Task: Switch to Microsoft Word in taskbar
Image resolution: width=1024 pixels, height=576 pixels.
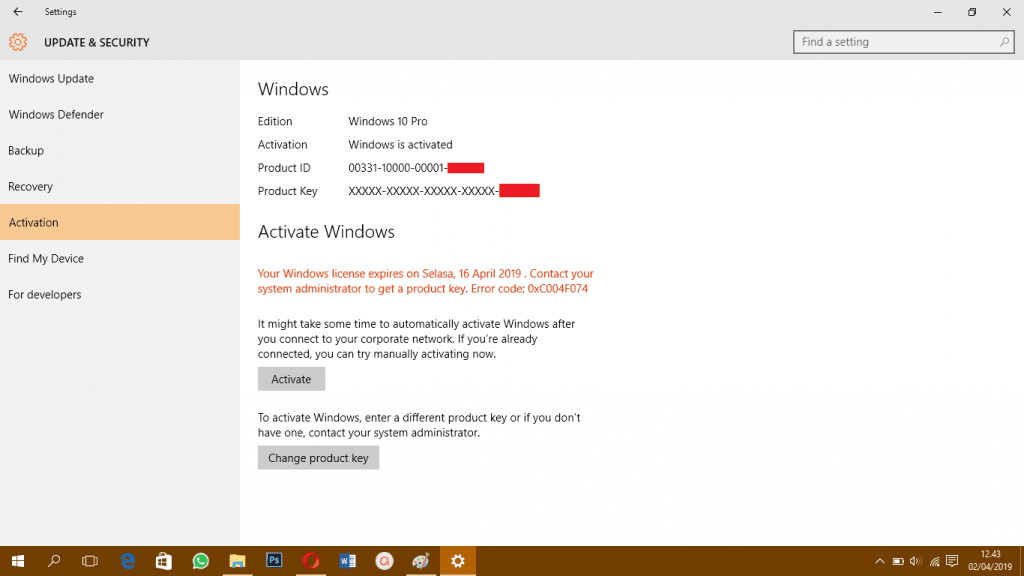Action: (347, 561)
